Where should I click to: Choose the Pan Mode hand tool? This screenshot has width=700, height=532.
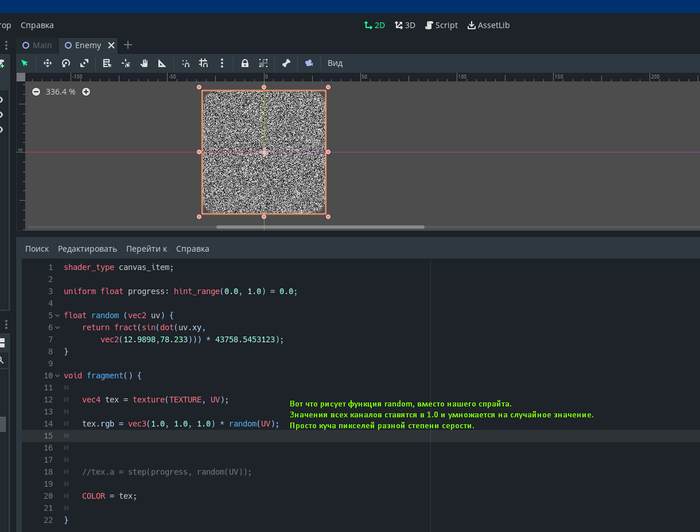144,63
